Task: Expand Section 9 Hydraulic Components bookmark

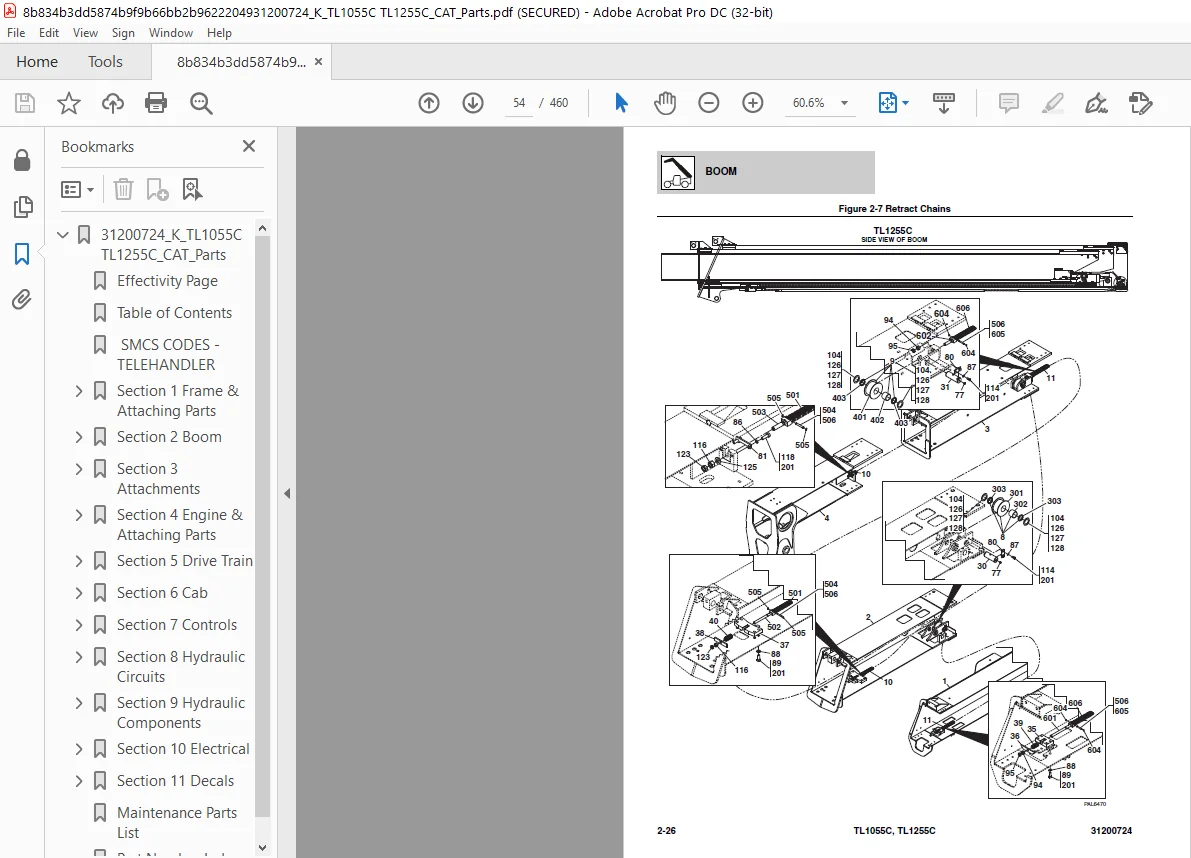Action: 79,703
